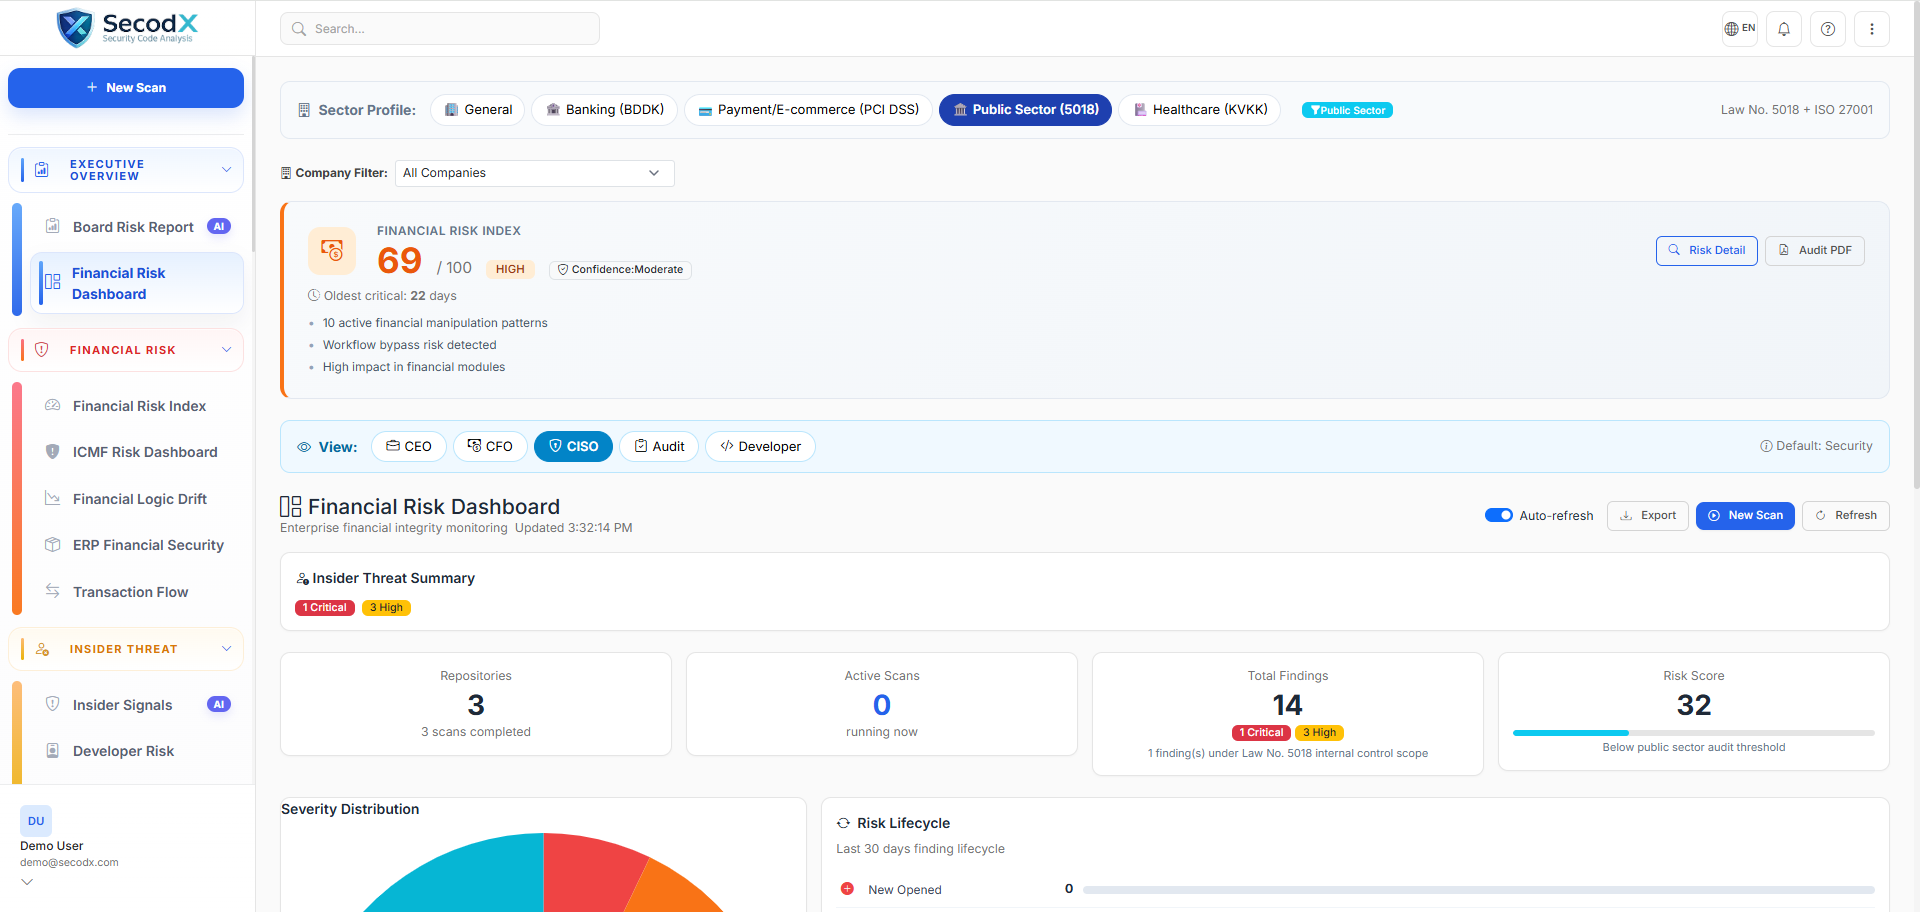
Task: Click the Transaction Flow arrows icon
Action: click(x=53, y=591)
